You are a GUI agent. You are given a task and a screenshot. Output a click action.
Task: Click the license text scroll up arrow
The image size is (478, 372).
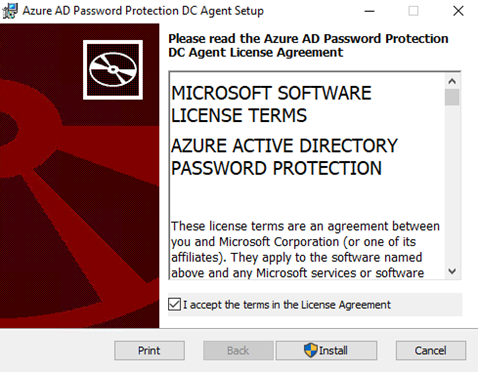452,81
